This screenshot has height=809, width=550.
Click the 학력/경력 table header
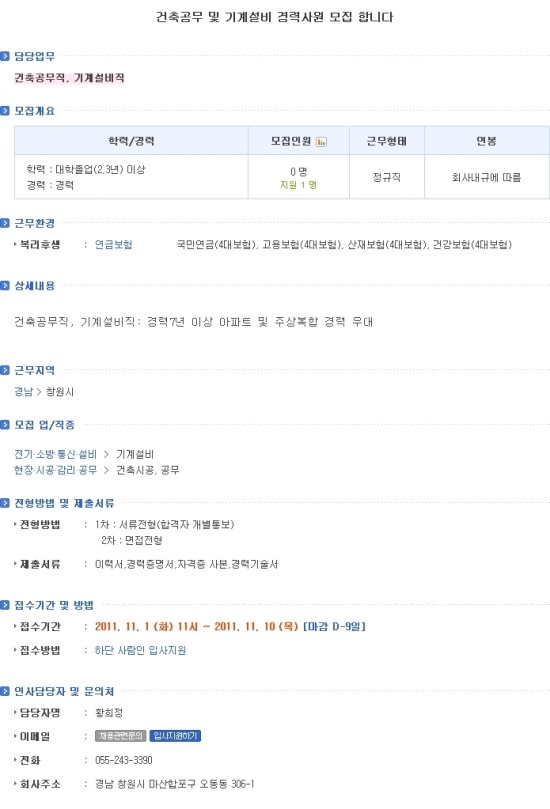[131, 141]
